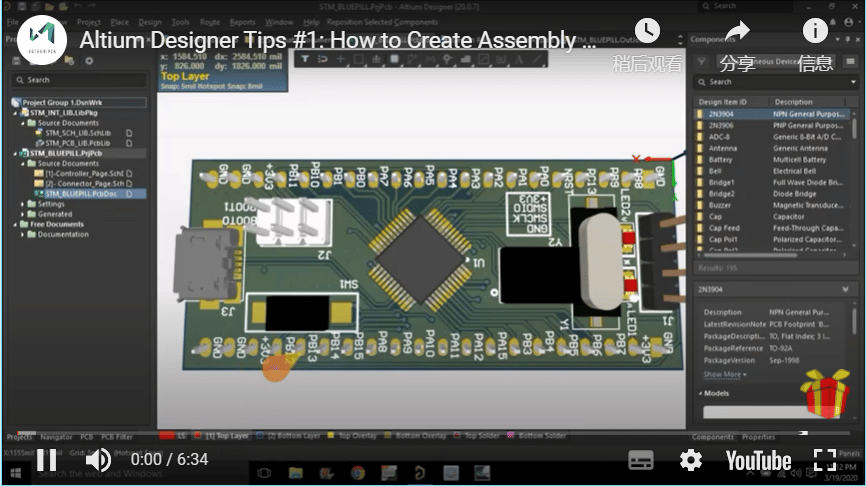Switch to the PCB Filter tab
The height and width of the screenshot is (486, 866).
point(117,437)
